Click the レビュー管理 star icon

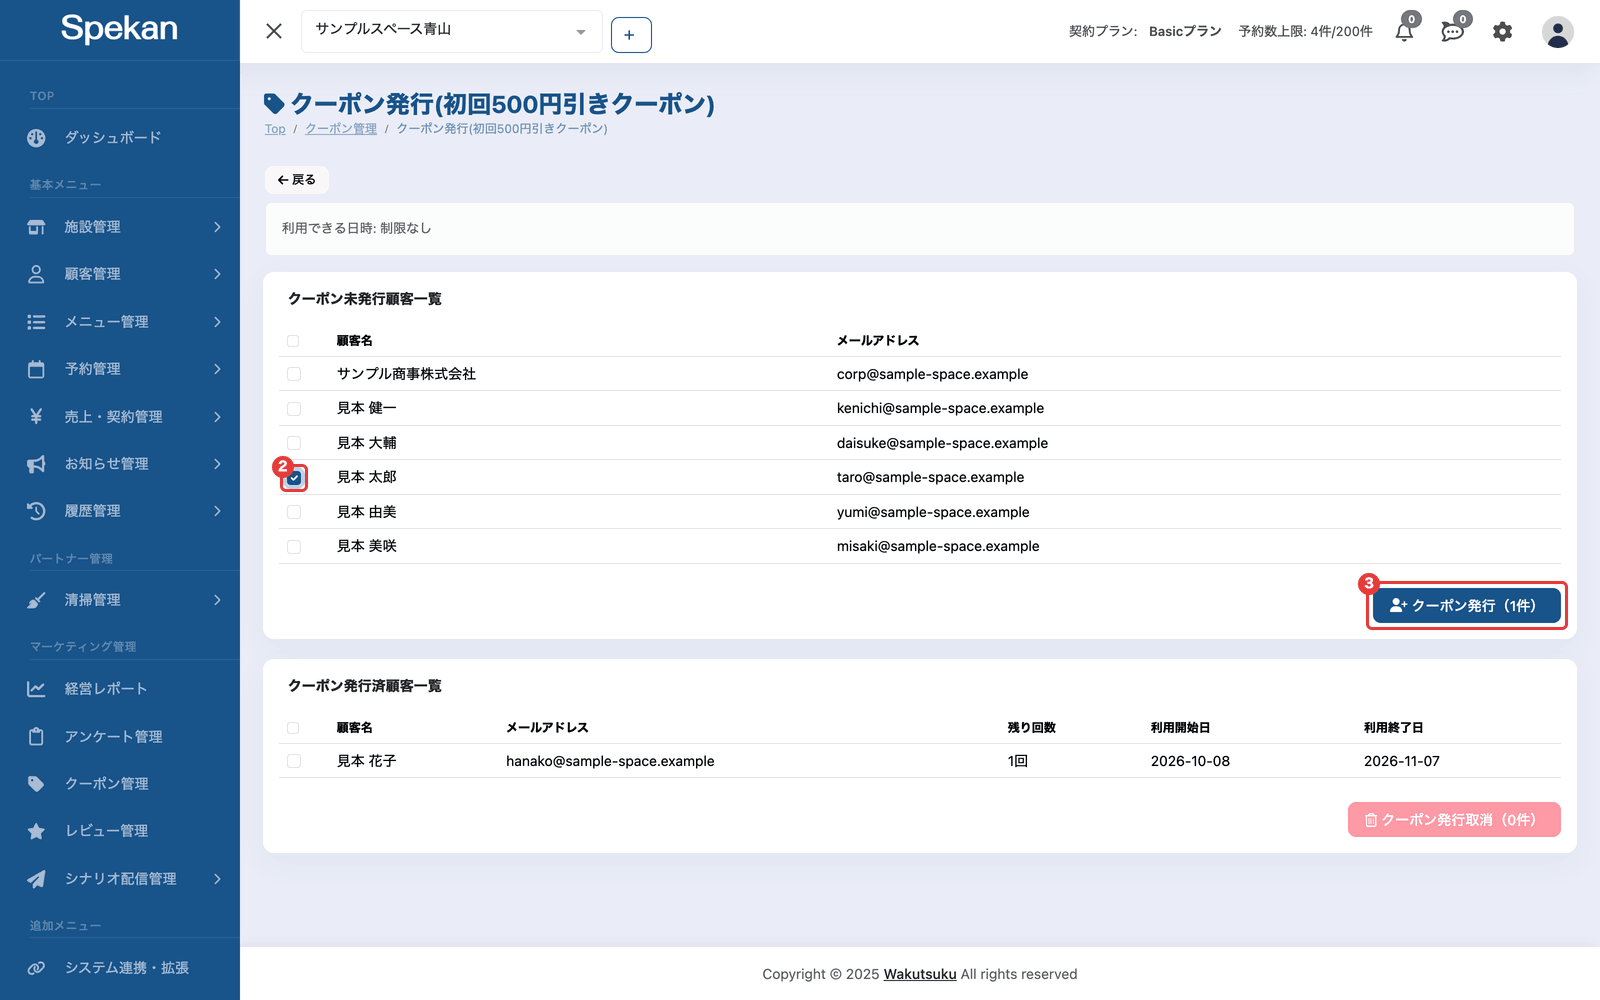click(x=37, y=831)
